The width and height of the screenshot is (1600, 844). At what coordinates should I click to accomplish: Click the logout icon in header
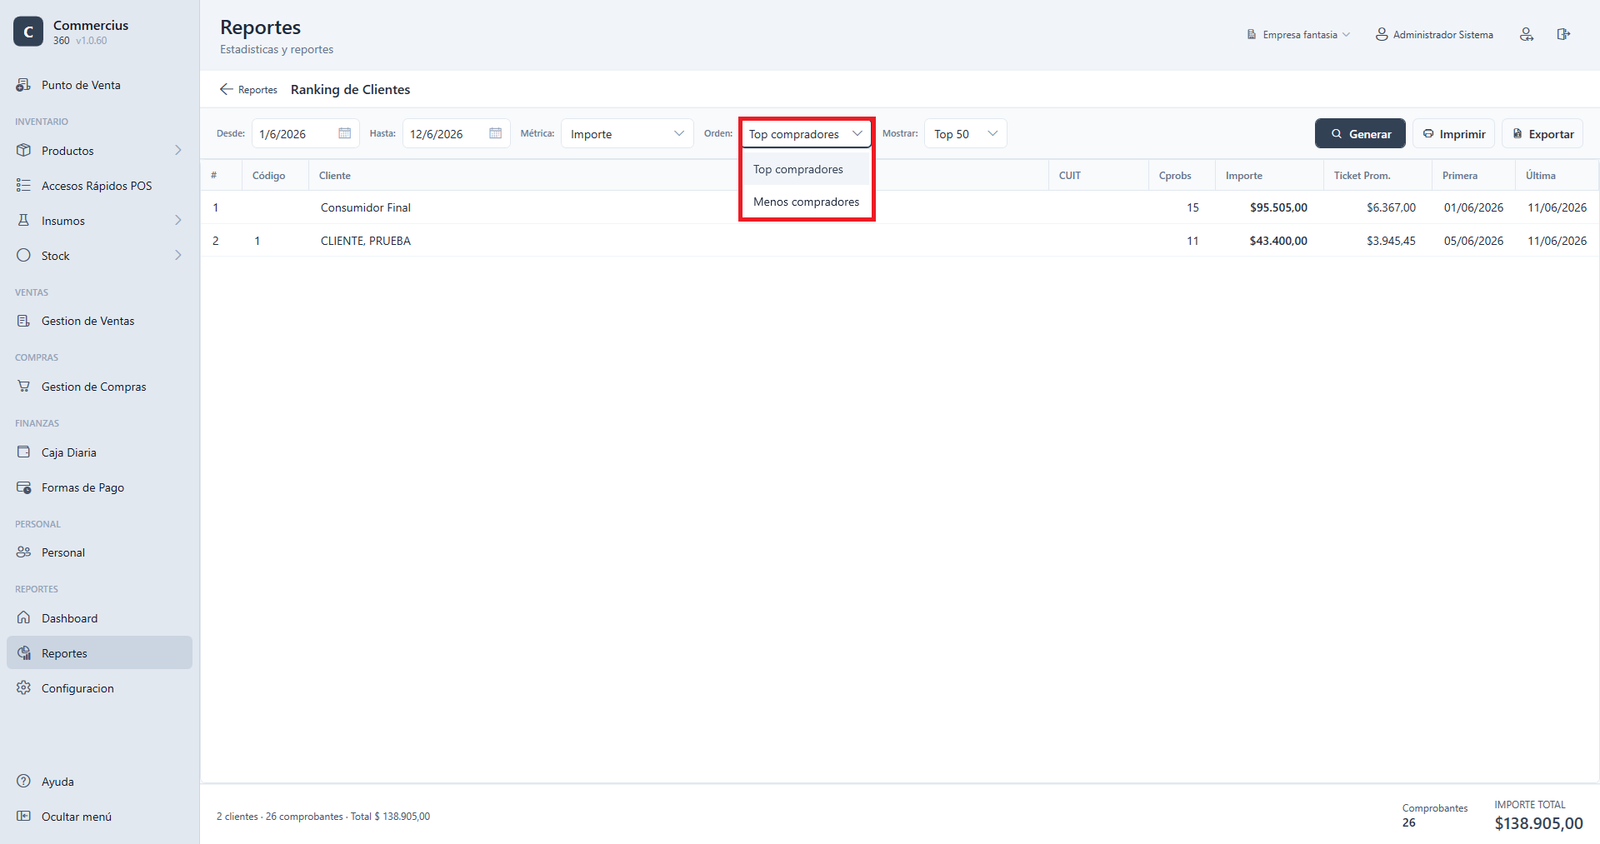coord(1563,34)
